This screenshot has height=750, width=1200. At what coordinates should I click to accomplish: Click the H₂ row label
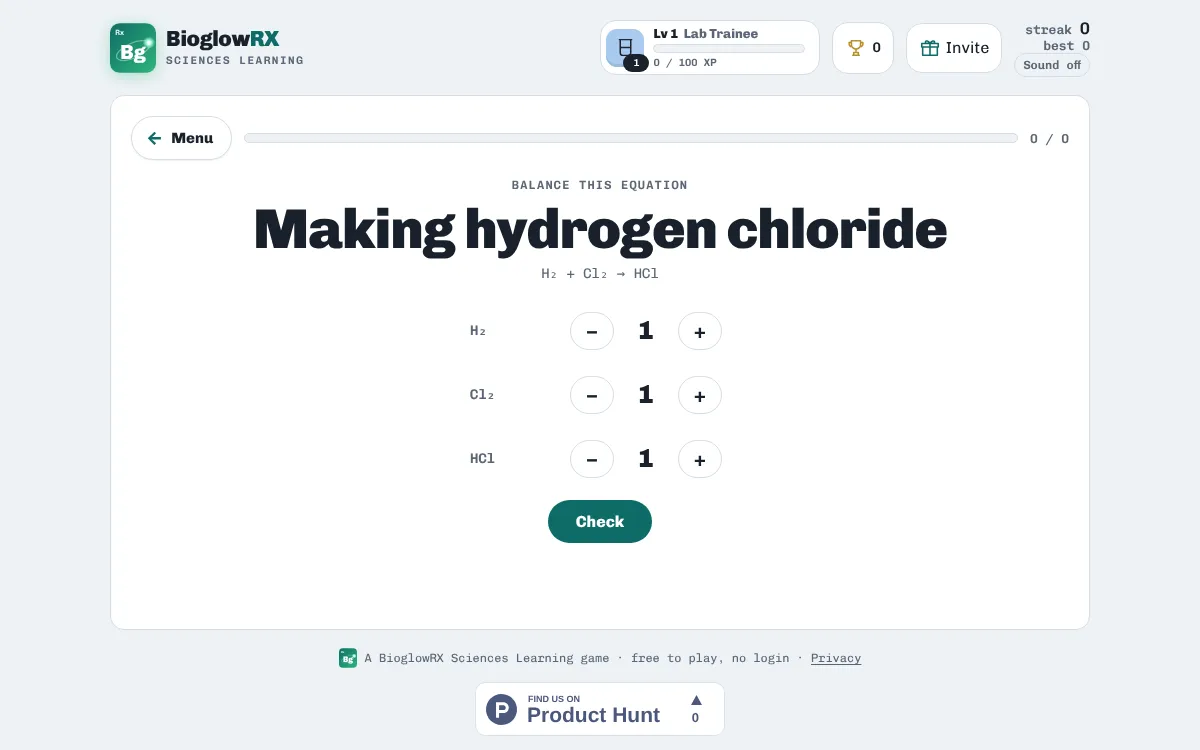478,331
